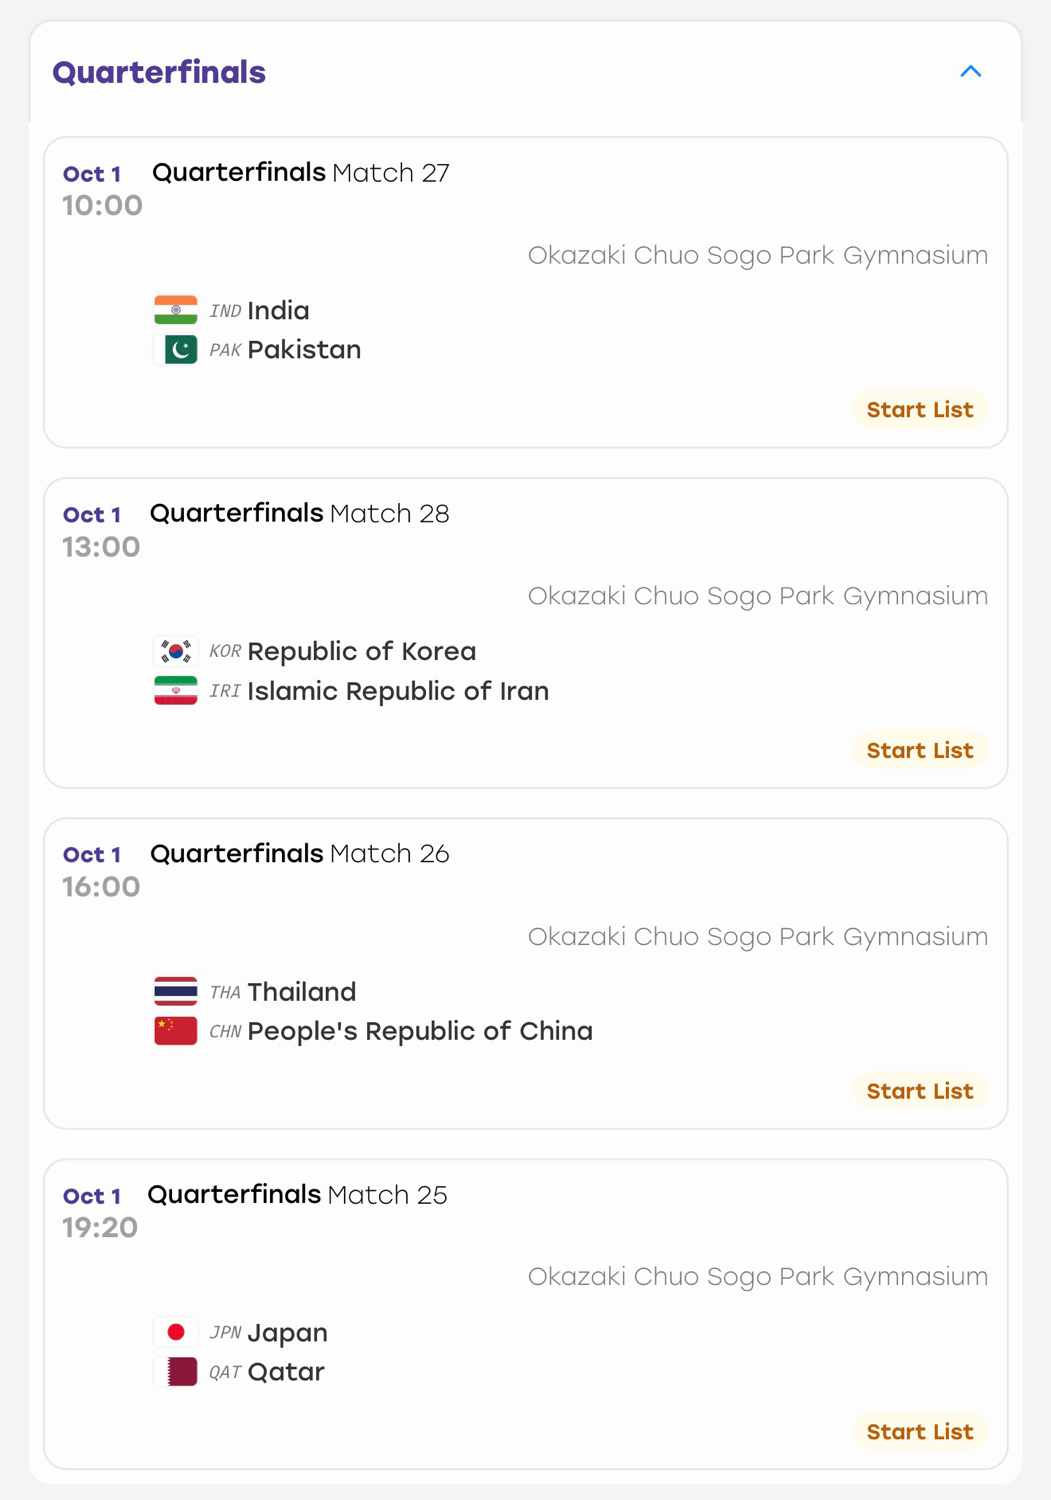Viewport: 1051px width, 1500px height.
Task: Open Start List for Match 26
Action: pyautogui.click(x=920, y=1091)
